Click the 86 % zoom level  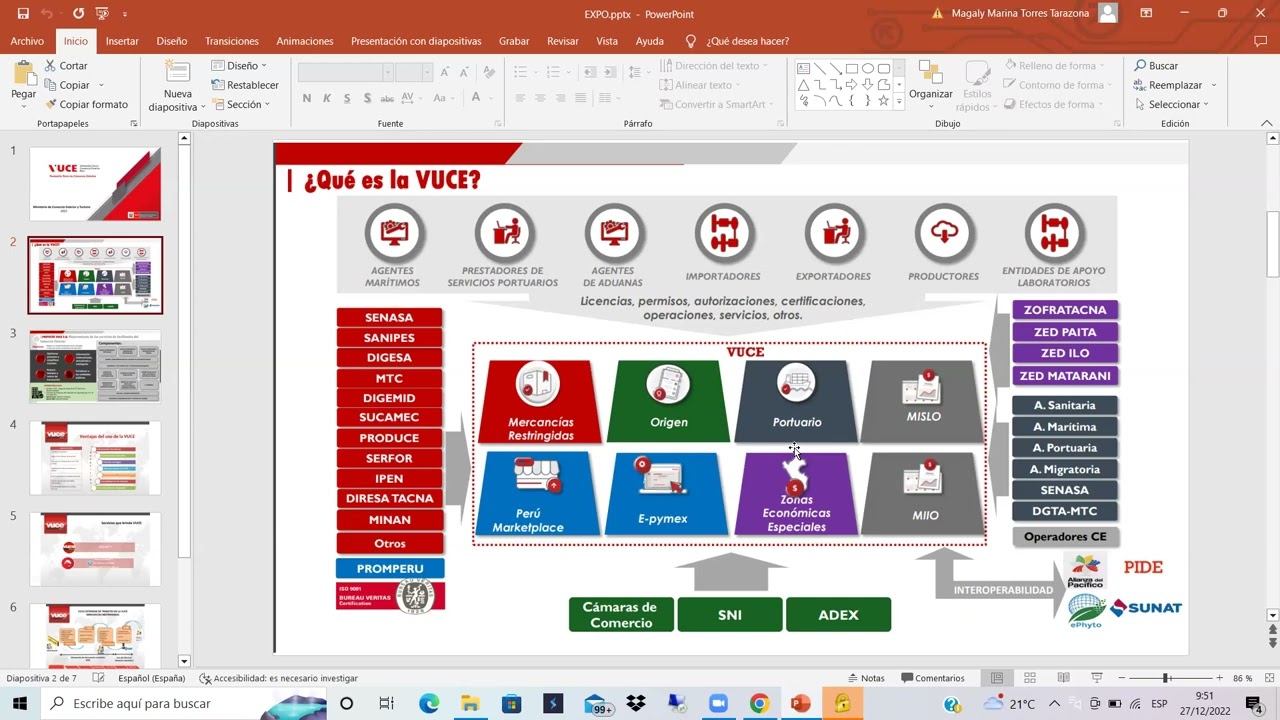tap(1243, 678)
